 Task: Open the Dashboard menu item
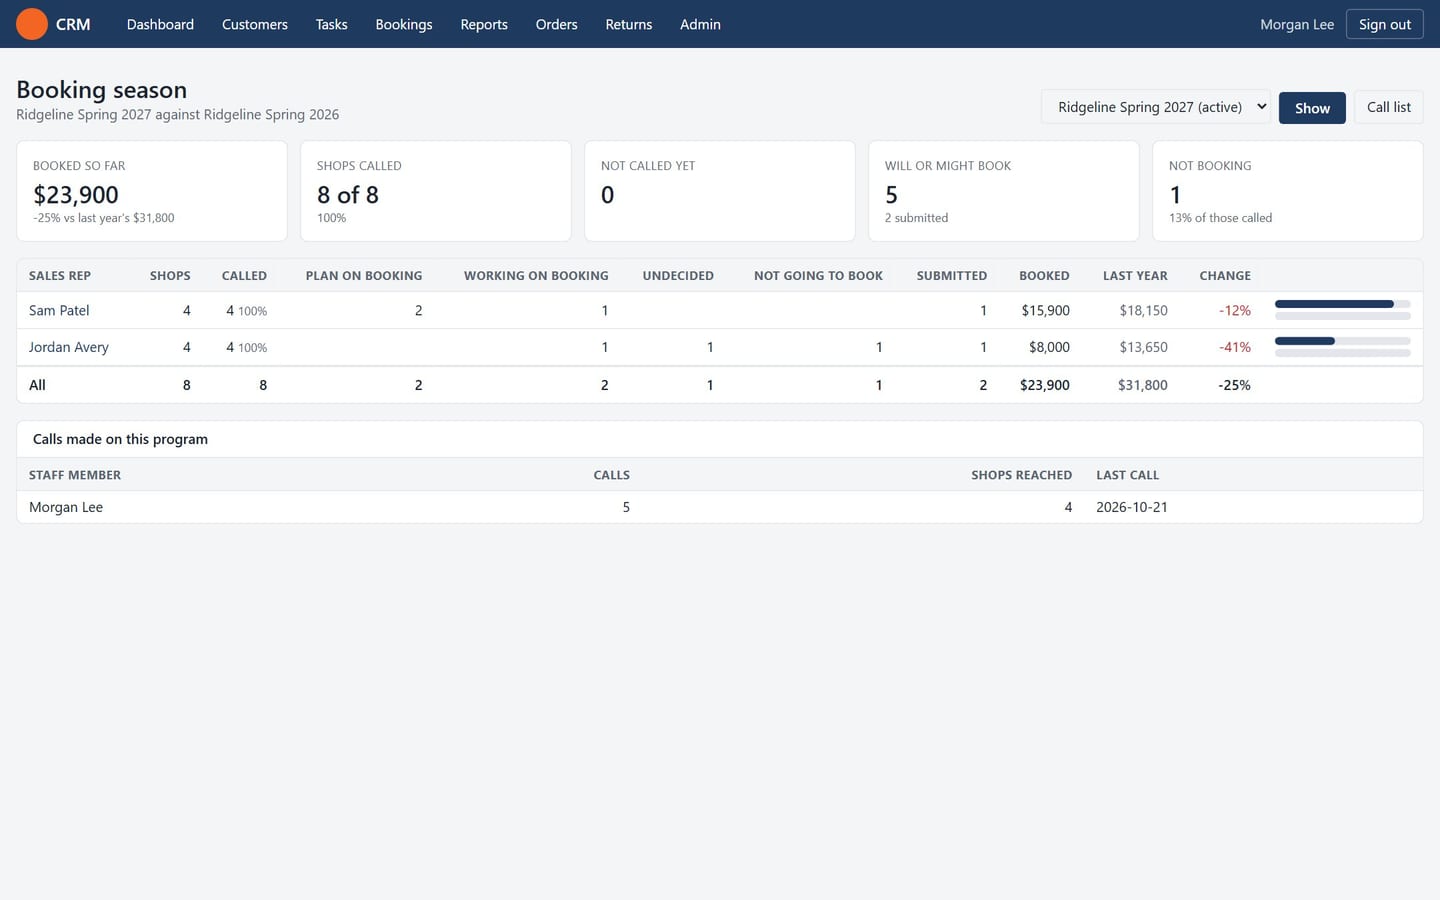[x=160, y=24]
